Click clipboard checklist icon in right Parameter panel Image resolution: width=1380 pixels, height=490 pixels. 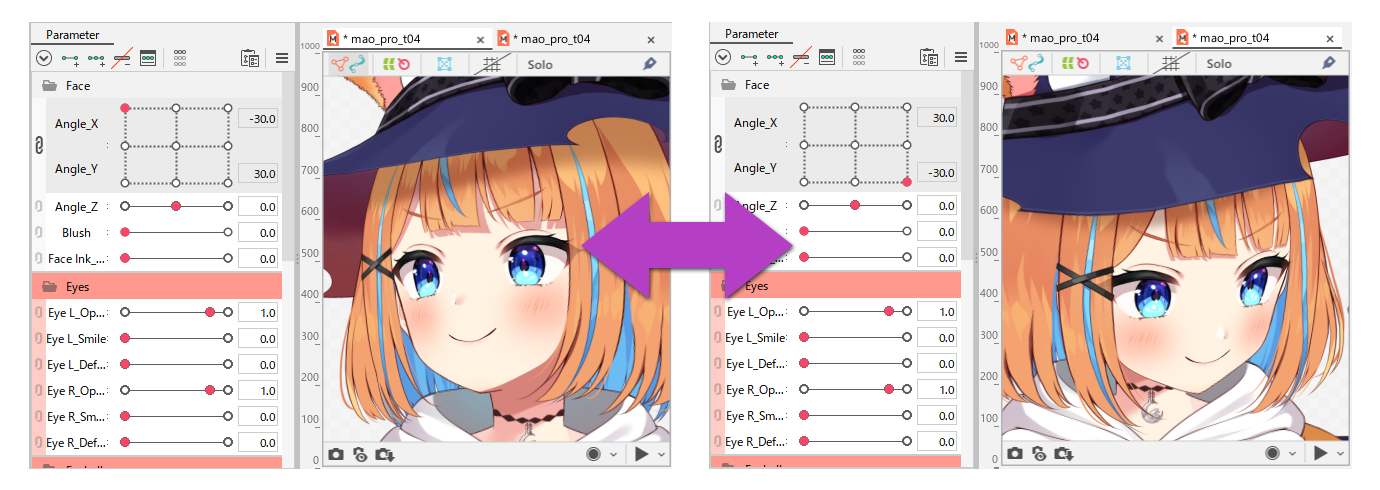pyautogui.click(x=929, y=57)
